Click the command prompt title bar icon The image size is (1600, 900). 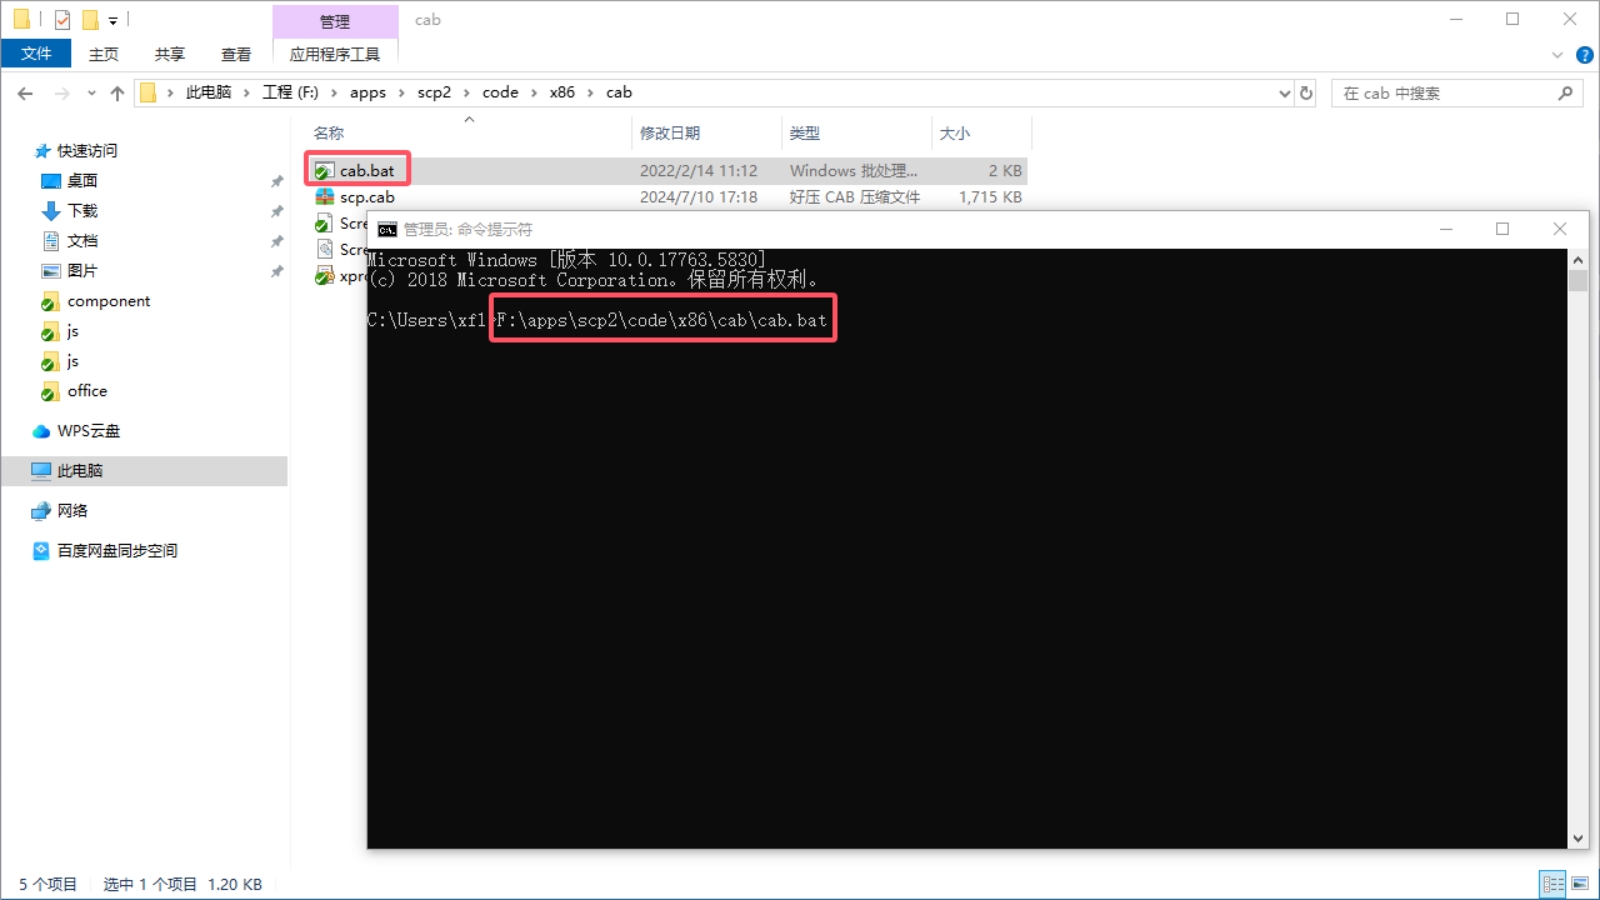click(x=387, y=230)
